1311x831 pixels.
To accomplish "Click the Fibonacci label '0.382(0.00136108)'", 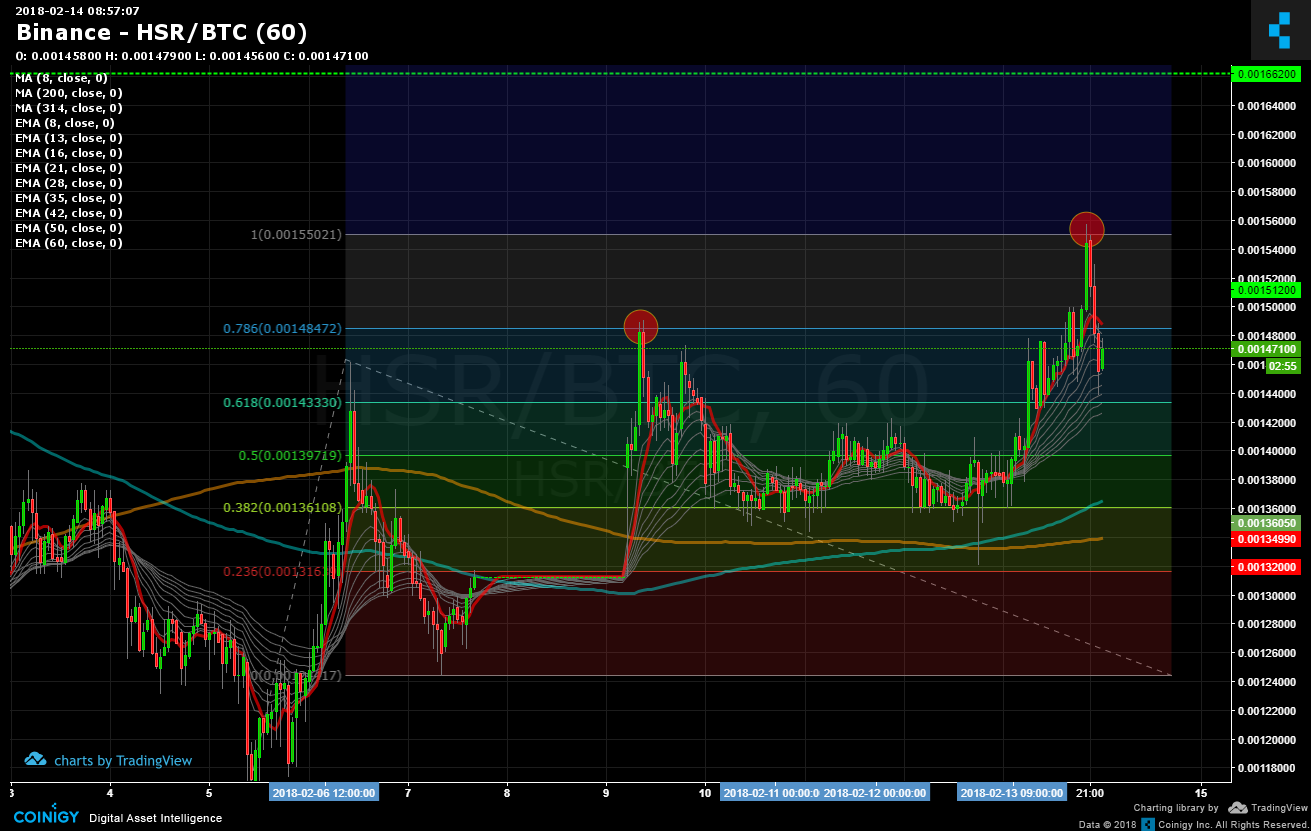I will (283, 507).
